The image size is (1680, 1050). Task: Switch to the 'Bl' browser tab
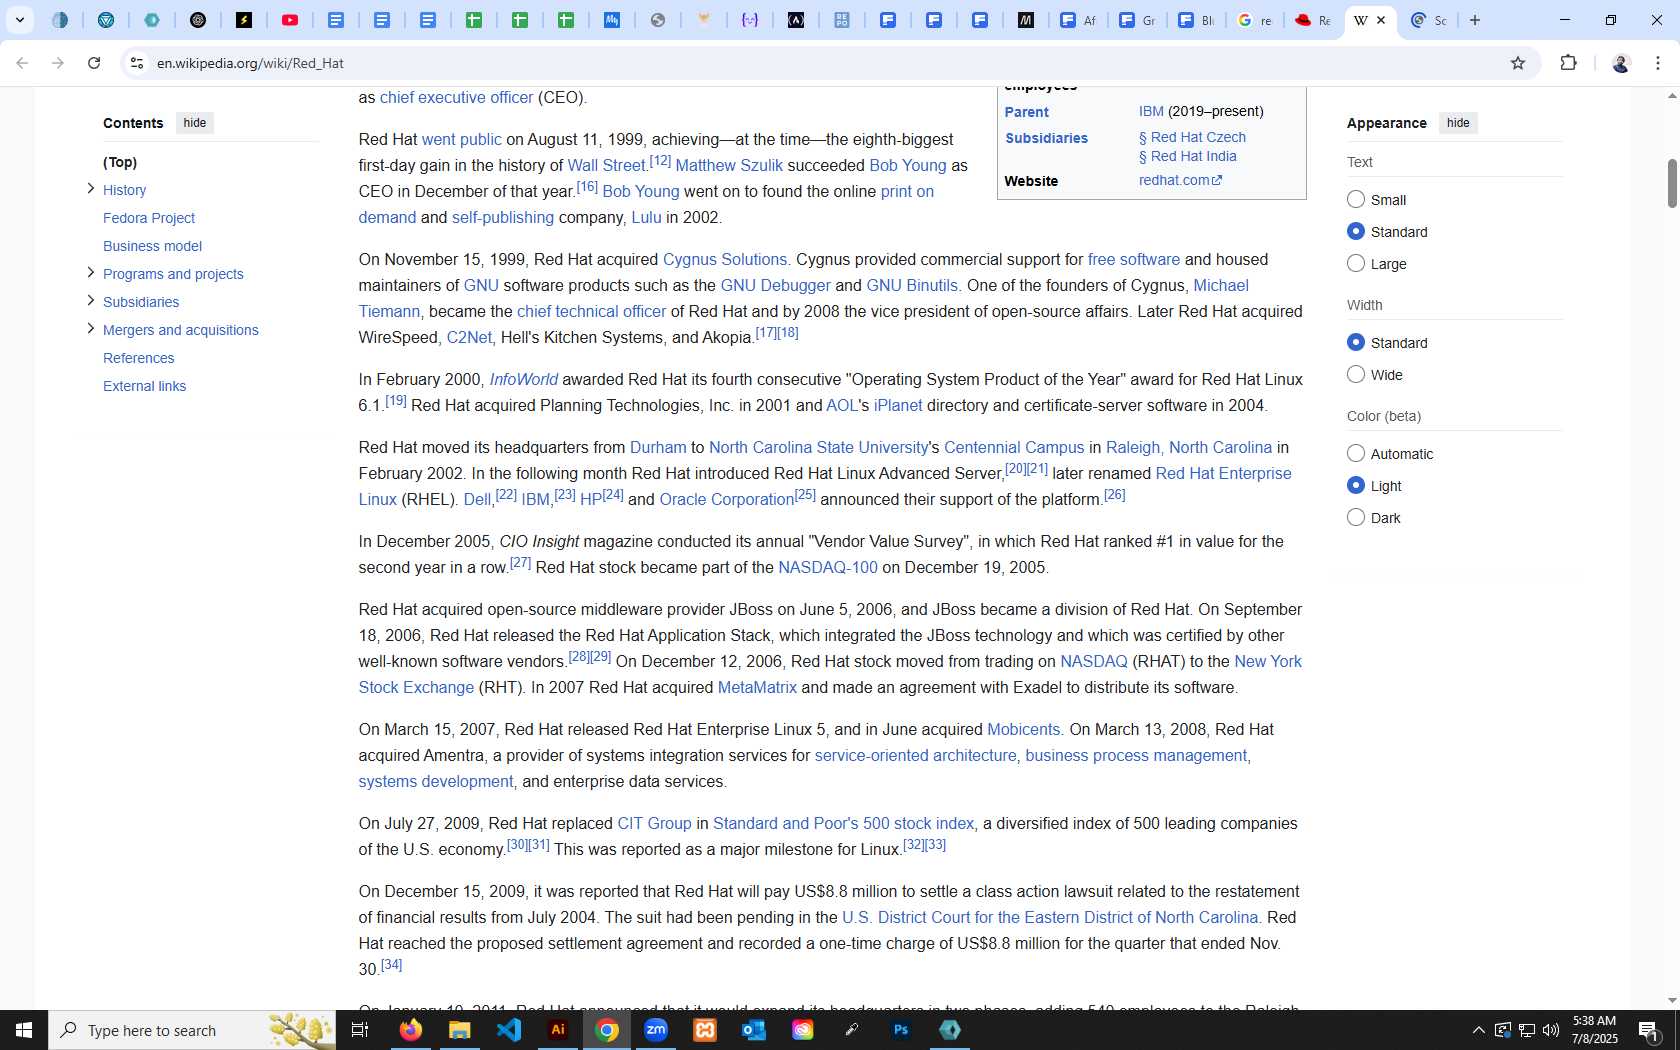pos(1195,20)
